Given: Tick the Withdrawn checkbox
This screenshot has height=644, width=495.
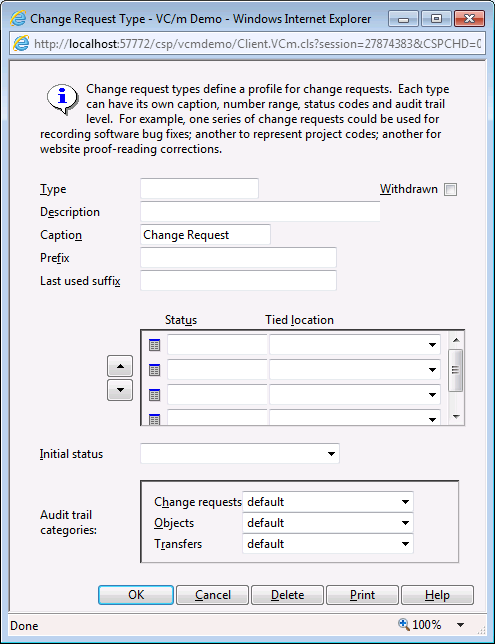Looking at the screenshot, I should click(x=451, y=189).
